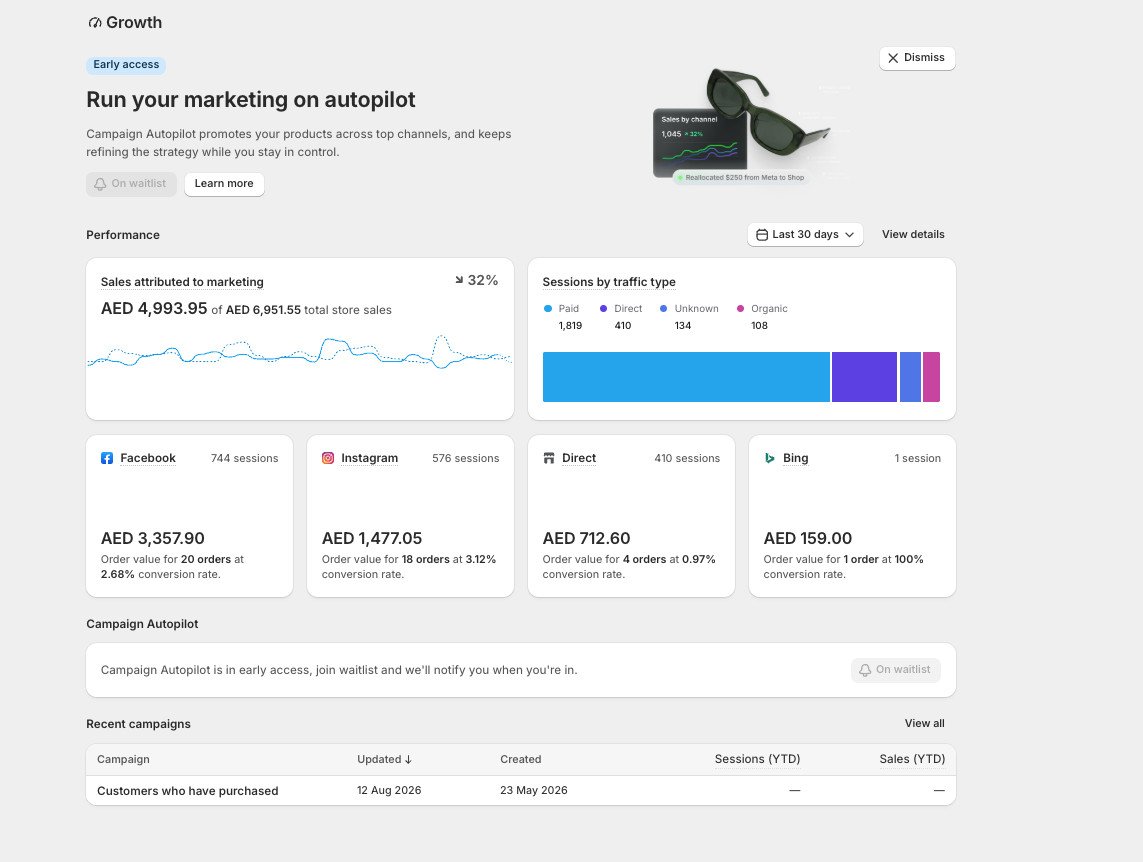Open the Instagram channel link
Screen dimensions: 1143x862
coord(370,458)
